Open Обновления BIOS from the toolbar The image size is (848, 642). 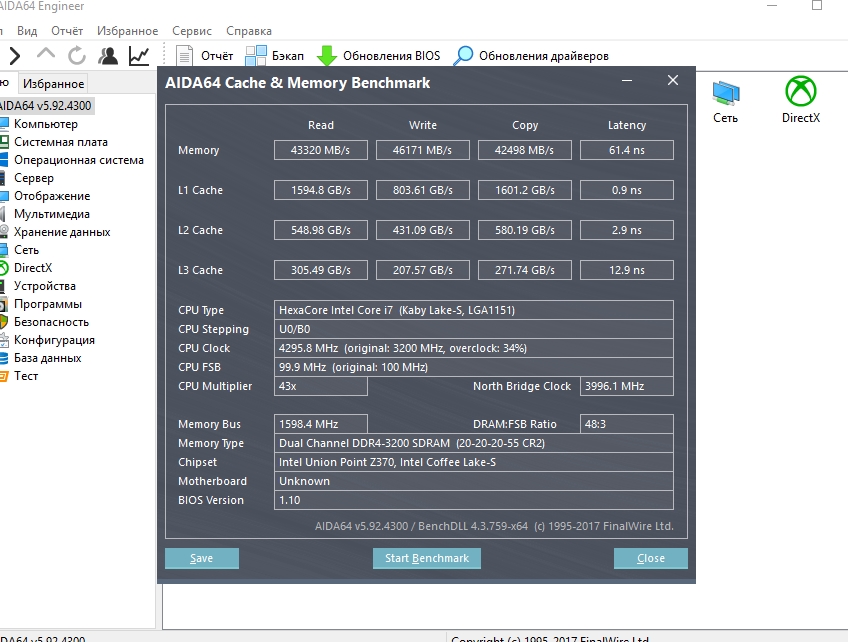(x=379, y=56)
